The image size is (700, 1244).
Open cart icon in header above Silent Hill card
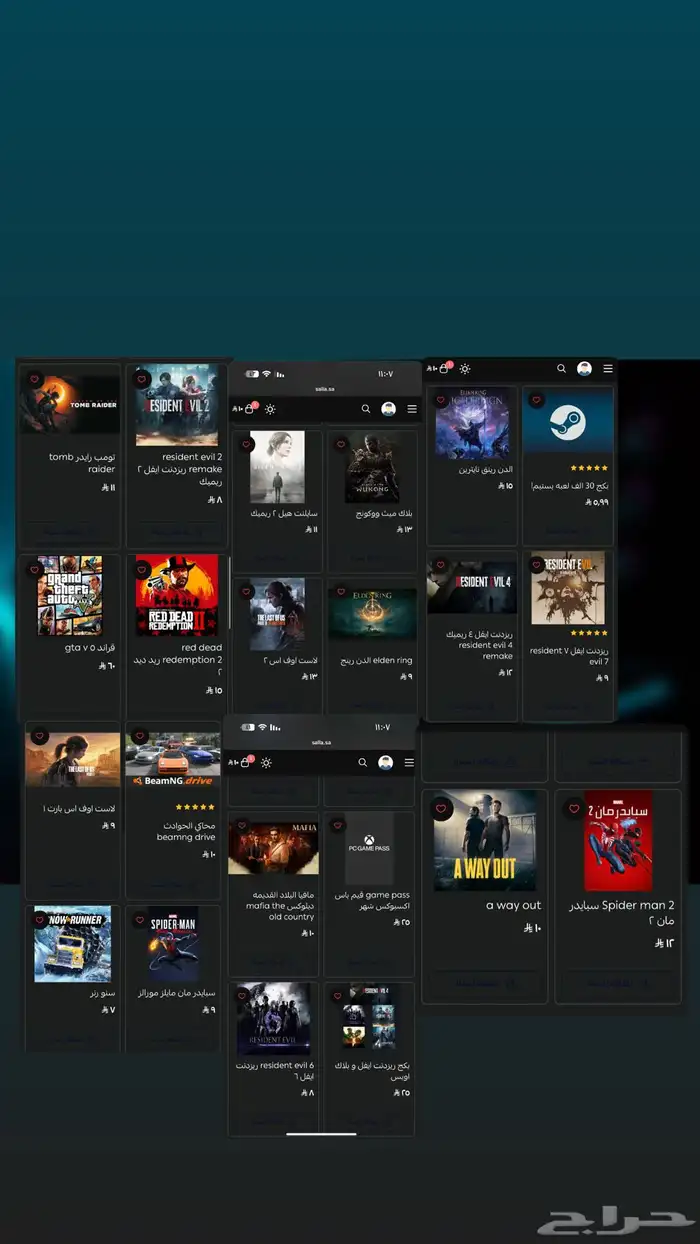click(249, 409)
